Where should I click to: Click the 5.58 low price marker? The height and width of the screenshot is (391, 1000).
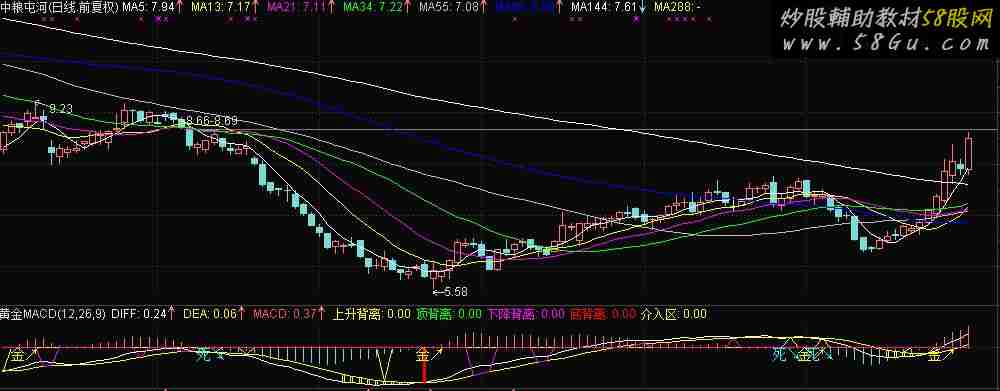[450, 291]
